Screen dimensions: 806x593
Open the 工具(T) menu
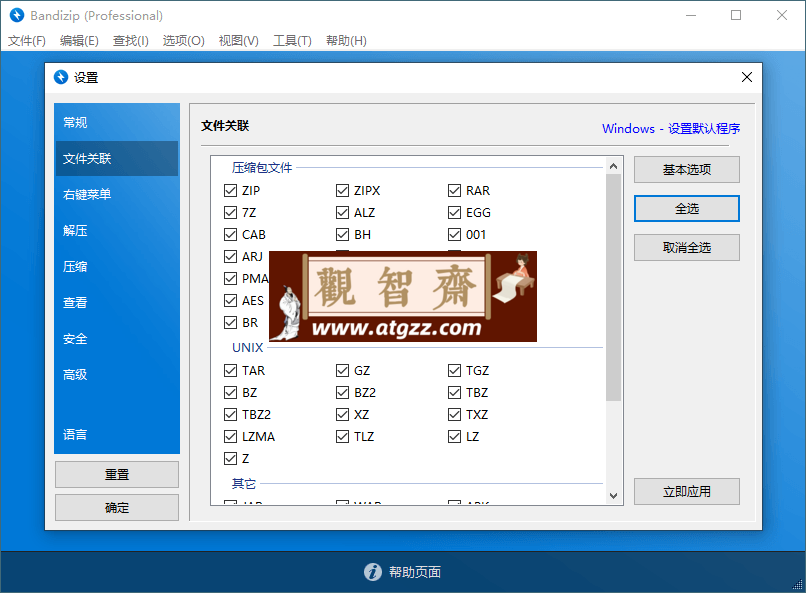click(292, 41)
